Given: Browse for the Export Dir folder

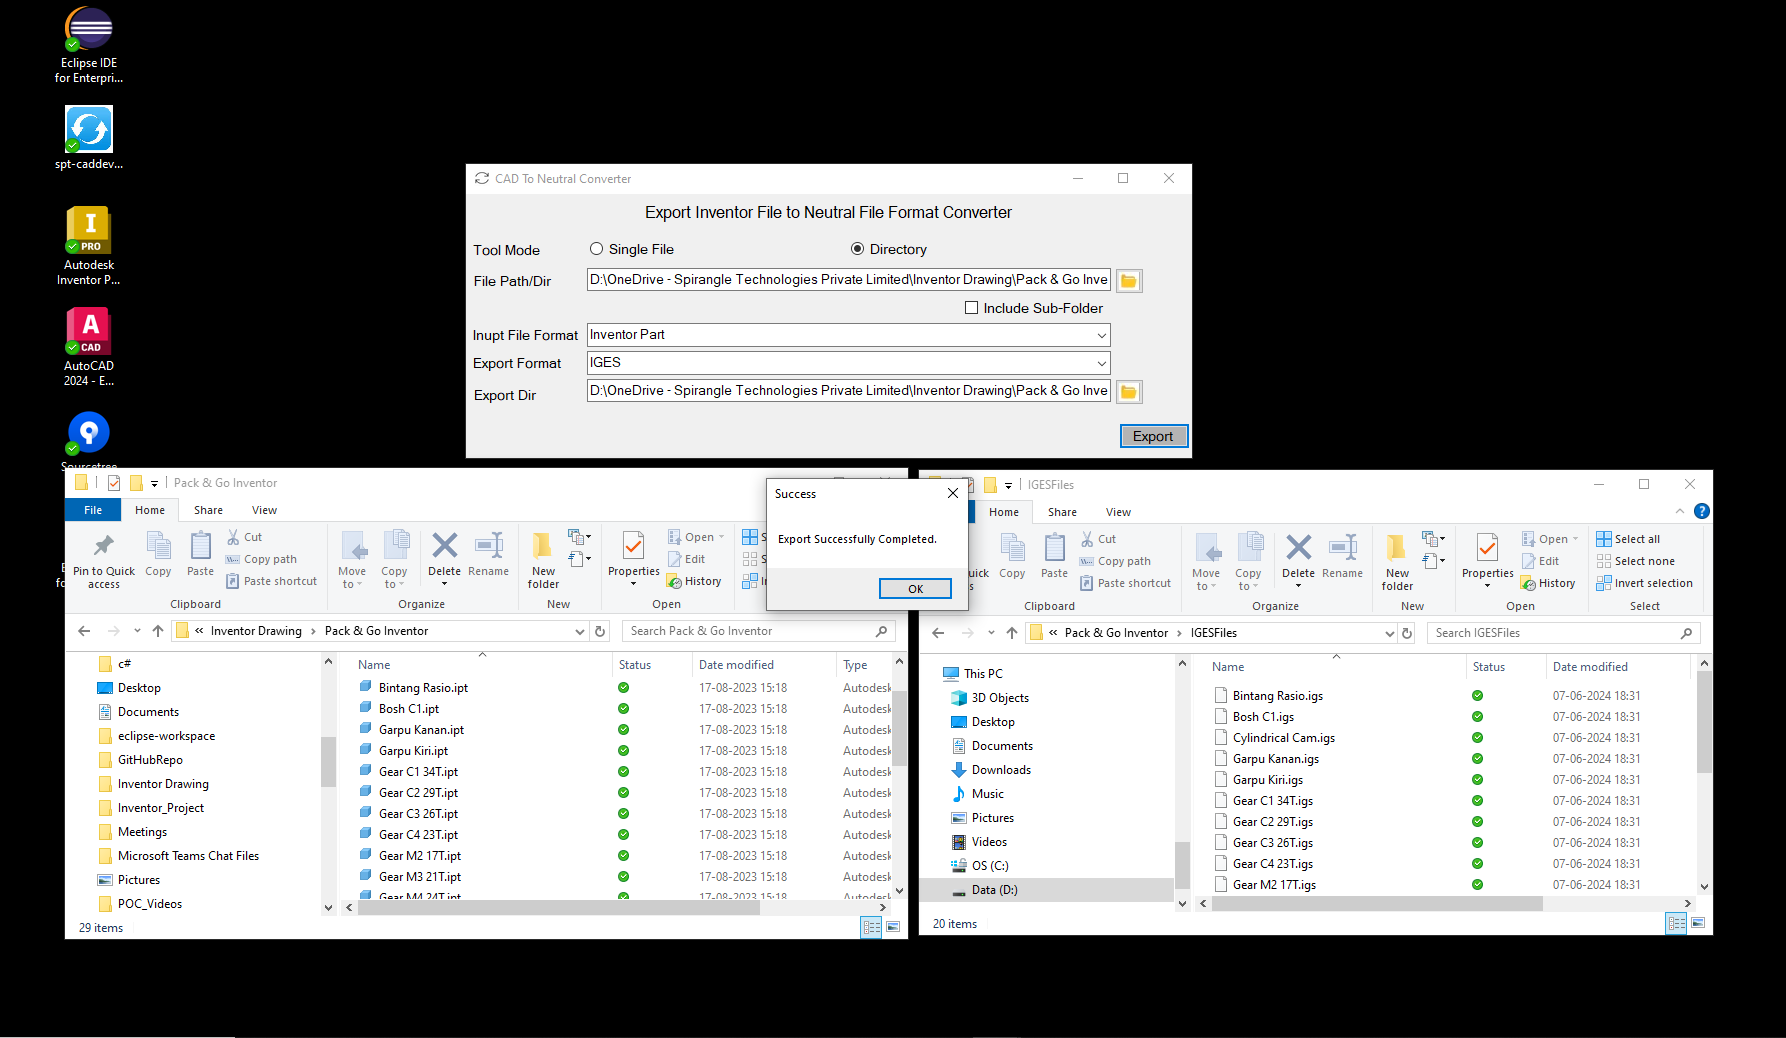Looking at the screenshot, I should 1129,392.
